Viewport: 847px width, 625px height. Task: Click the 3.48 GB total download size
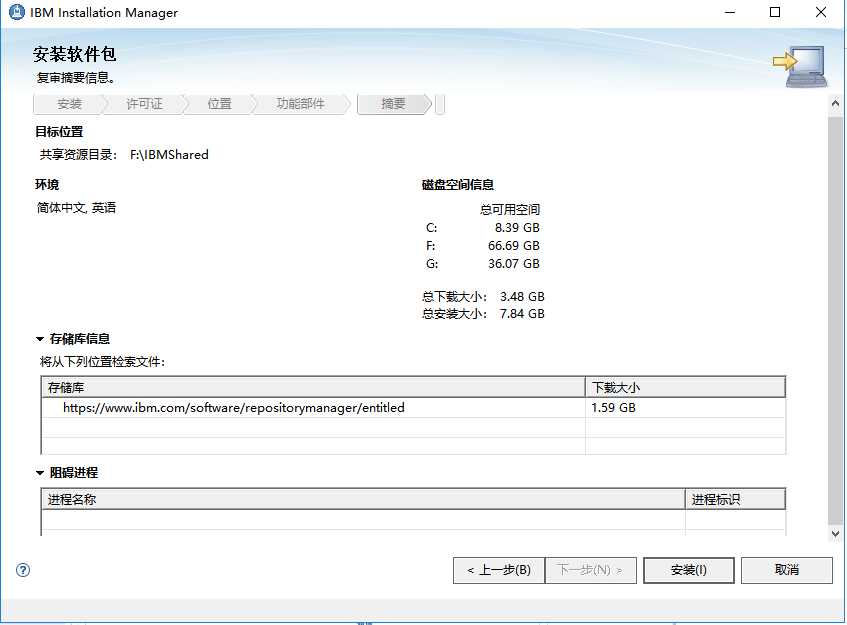coord(522,297)
